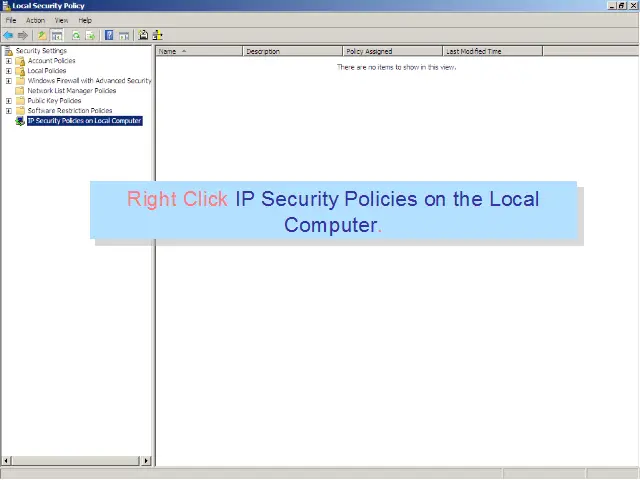Expand the Local Policies node
The width and height of the screenshot is (640, 480).
[9, 71]
